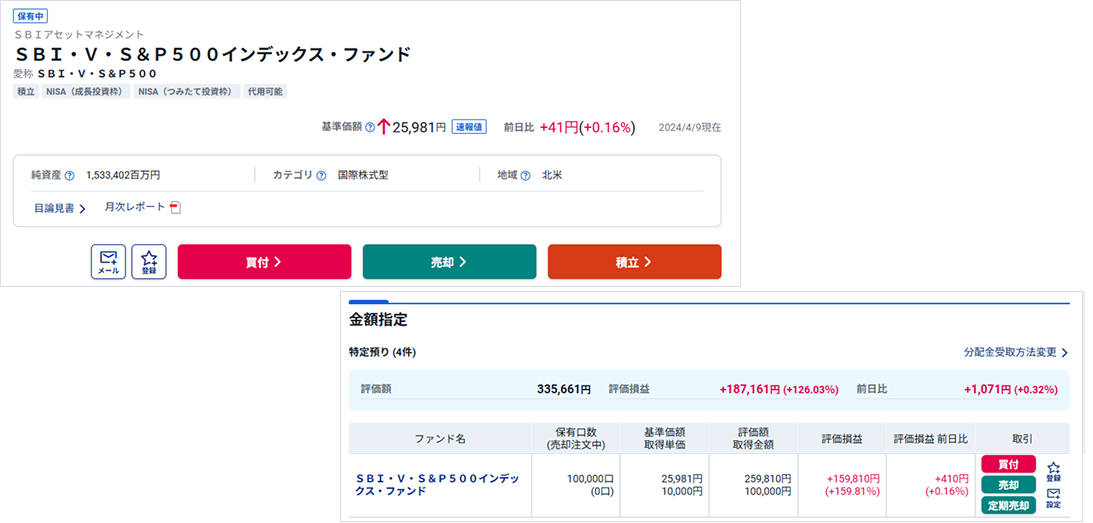Click the star 登録 icon beside the メール button
This screenshot has height=523, width=1093.
pyautogui.click(x=149, y=262)
